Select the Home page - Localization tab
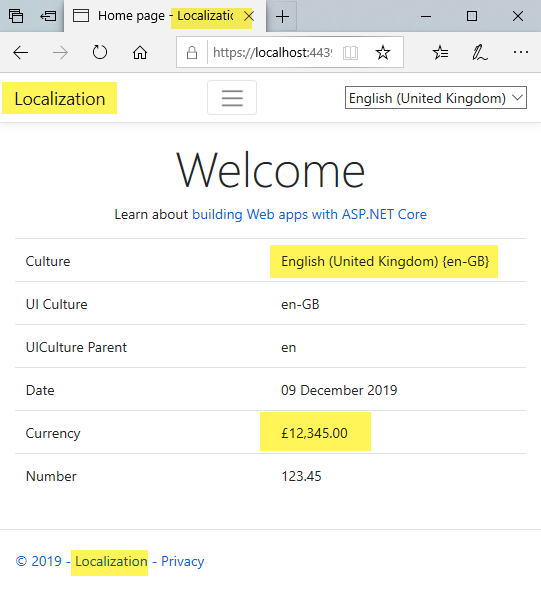This screenshot has width=541, height=590. pyautogui.click(x=166, y=16)
